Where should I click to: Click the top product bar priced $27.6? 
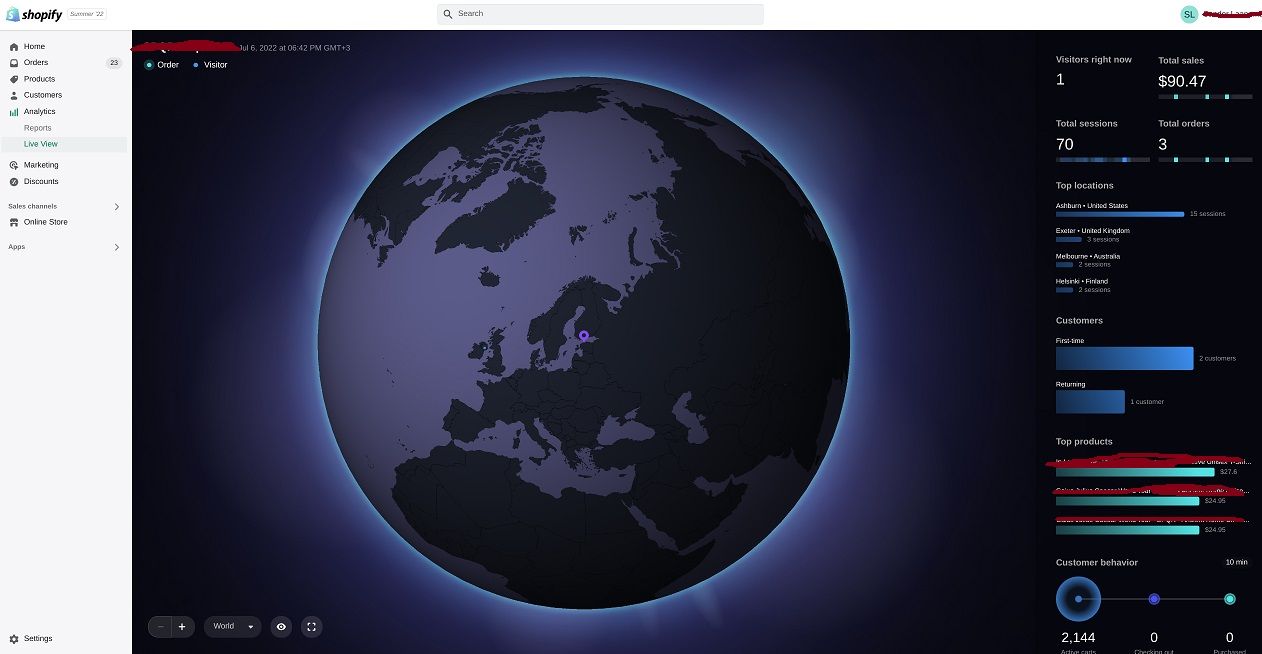[x=1135, y=472]
